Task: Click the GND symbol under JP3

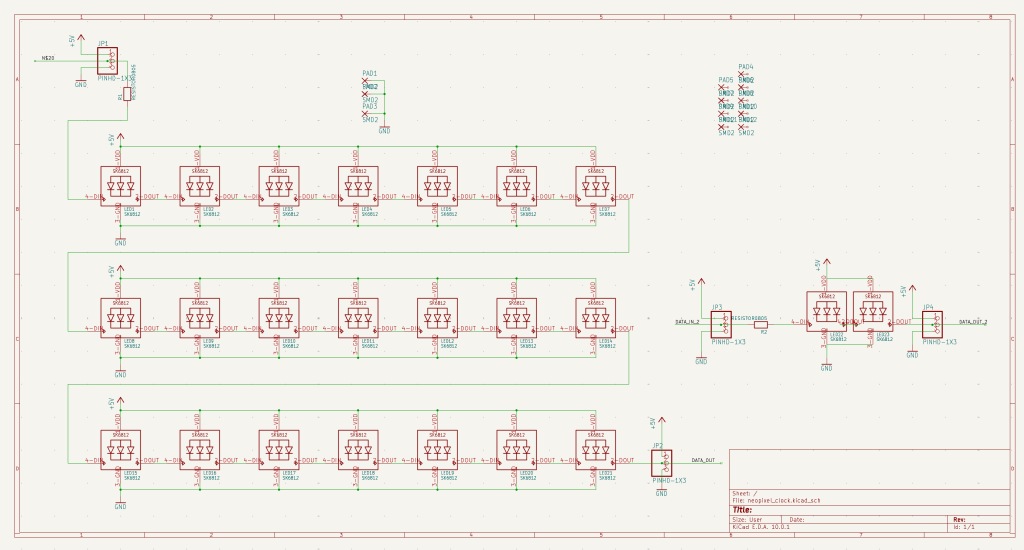Action: tap(701, 361)
